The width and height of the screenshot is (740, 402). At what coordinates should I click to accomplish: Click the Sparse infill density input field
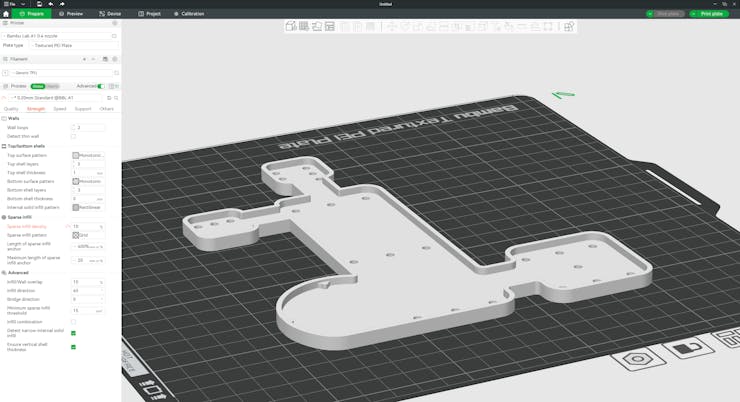[x=85, y=226]
